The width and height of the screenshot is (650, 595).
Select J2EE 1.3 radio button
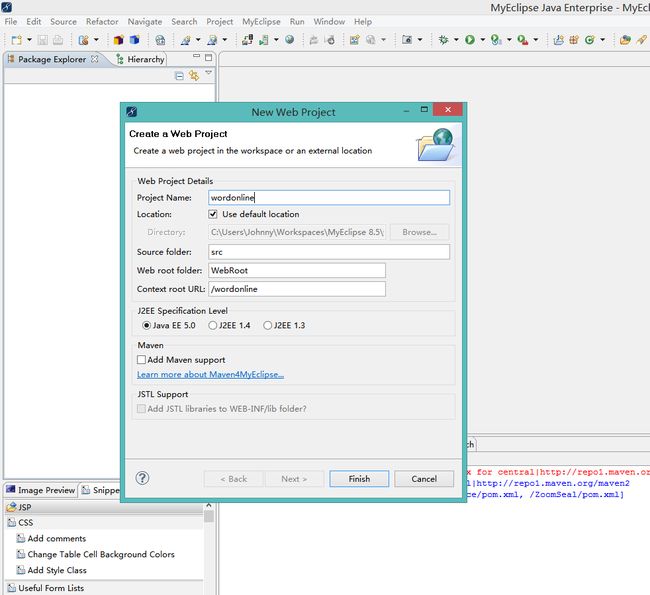pyautogui.click(x=267, y=325)
